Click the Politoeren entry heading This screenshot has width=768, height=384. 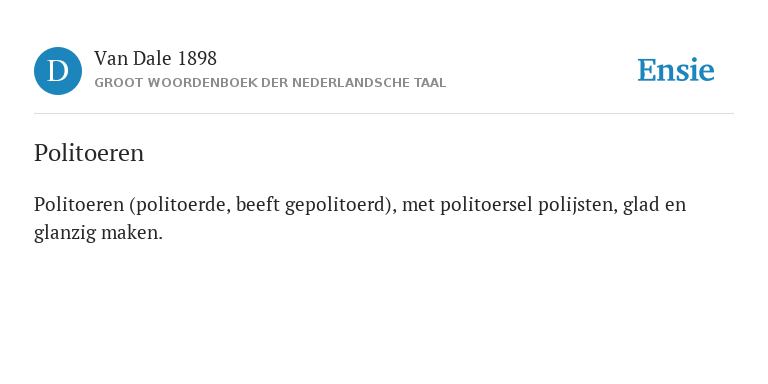tap(89, 153)
